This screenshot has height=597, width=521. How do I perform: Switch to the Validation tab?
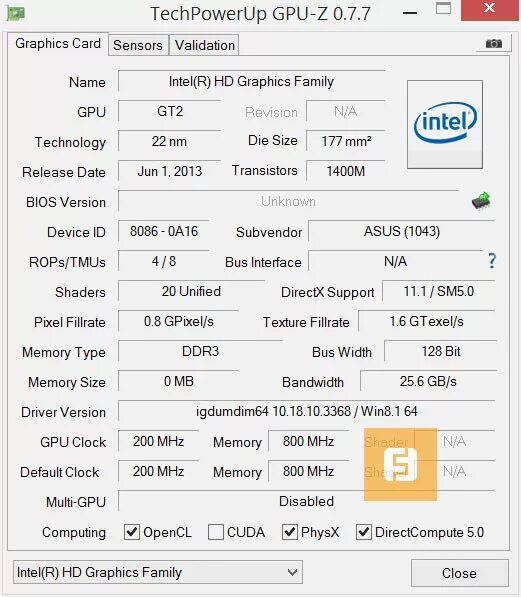pos(205,45)
